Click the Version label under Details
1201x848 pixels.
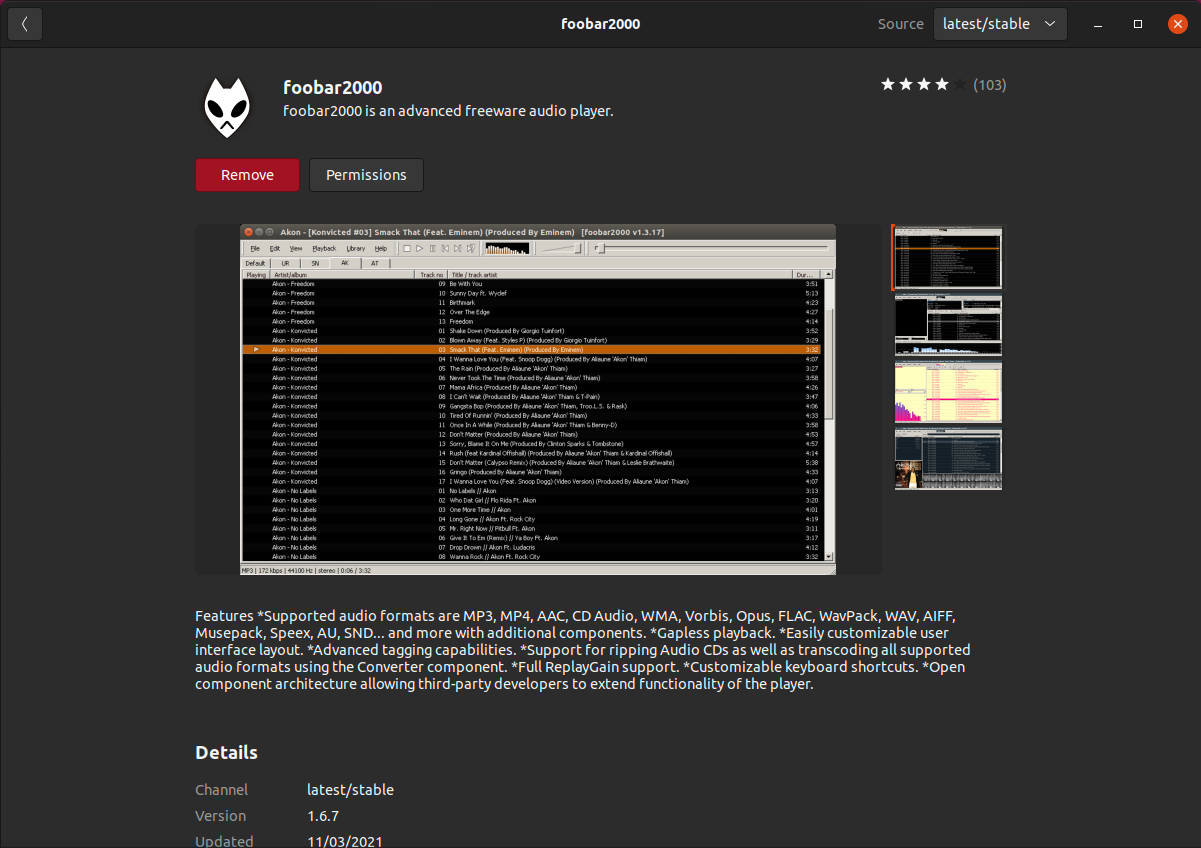click(x=220, y=816)
